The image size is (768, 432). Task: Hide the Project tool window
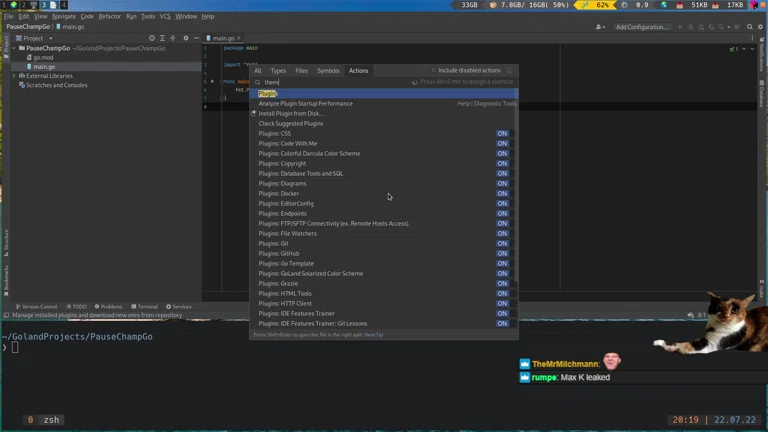pos(196,38)
